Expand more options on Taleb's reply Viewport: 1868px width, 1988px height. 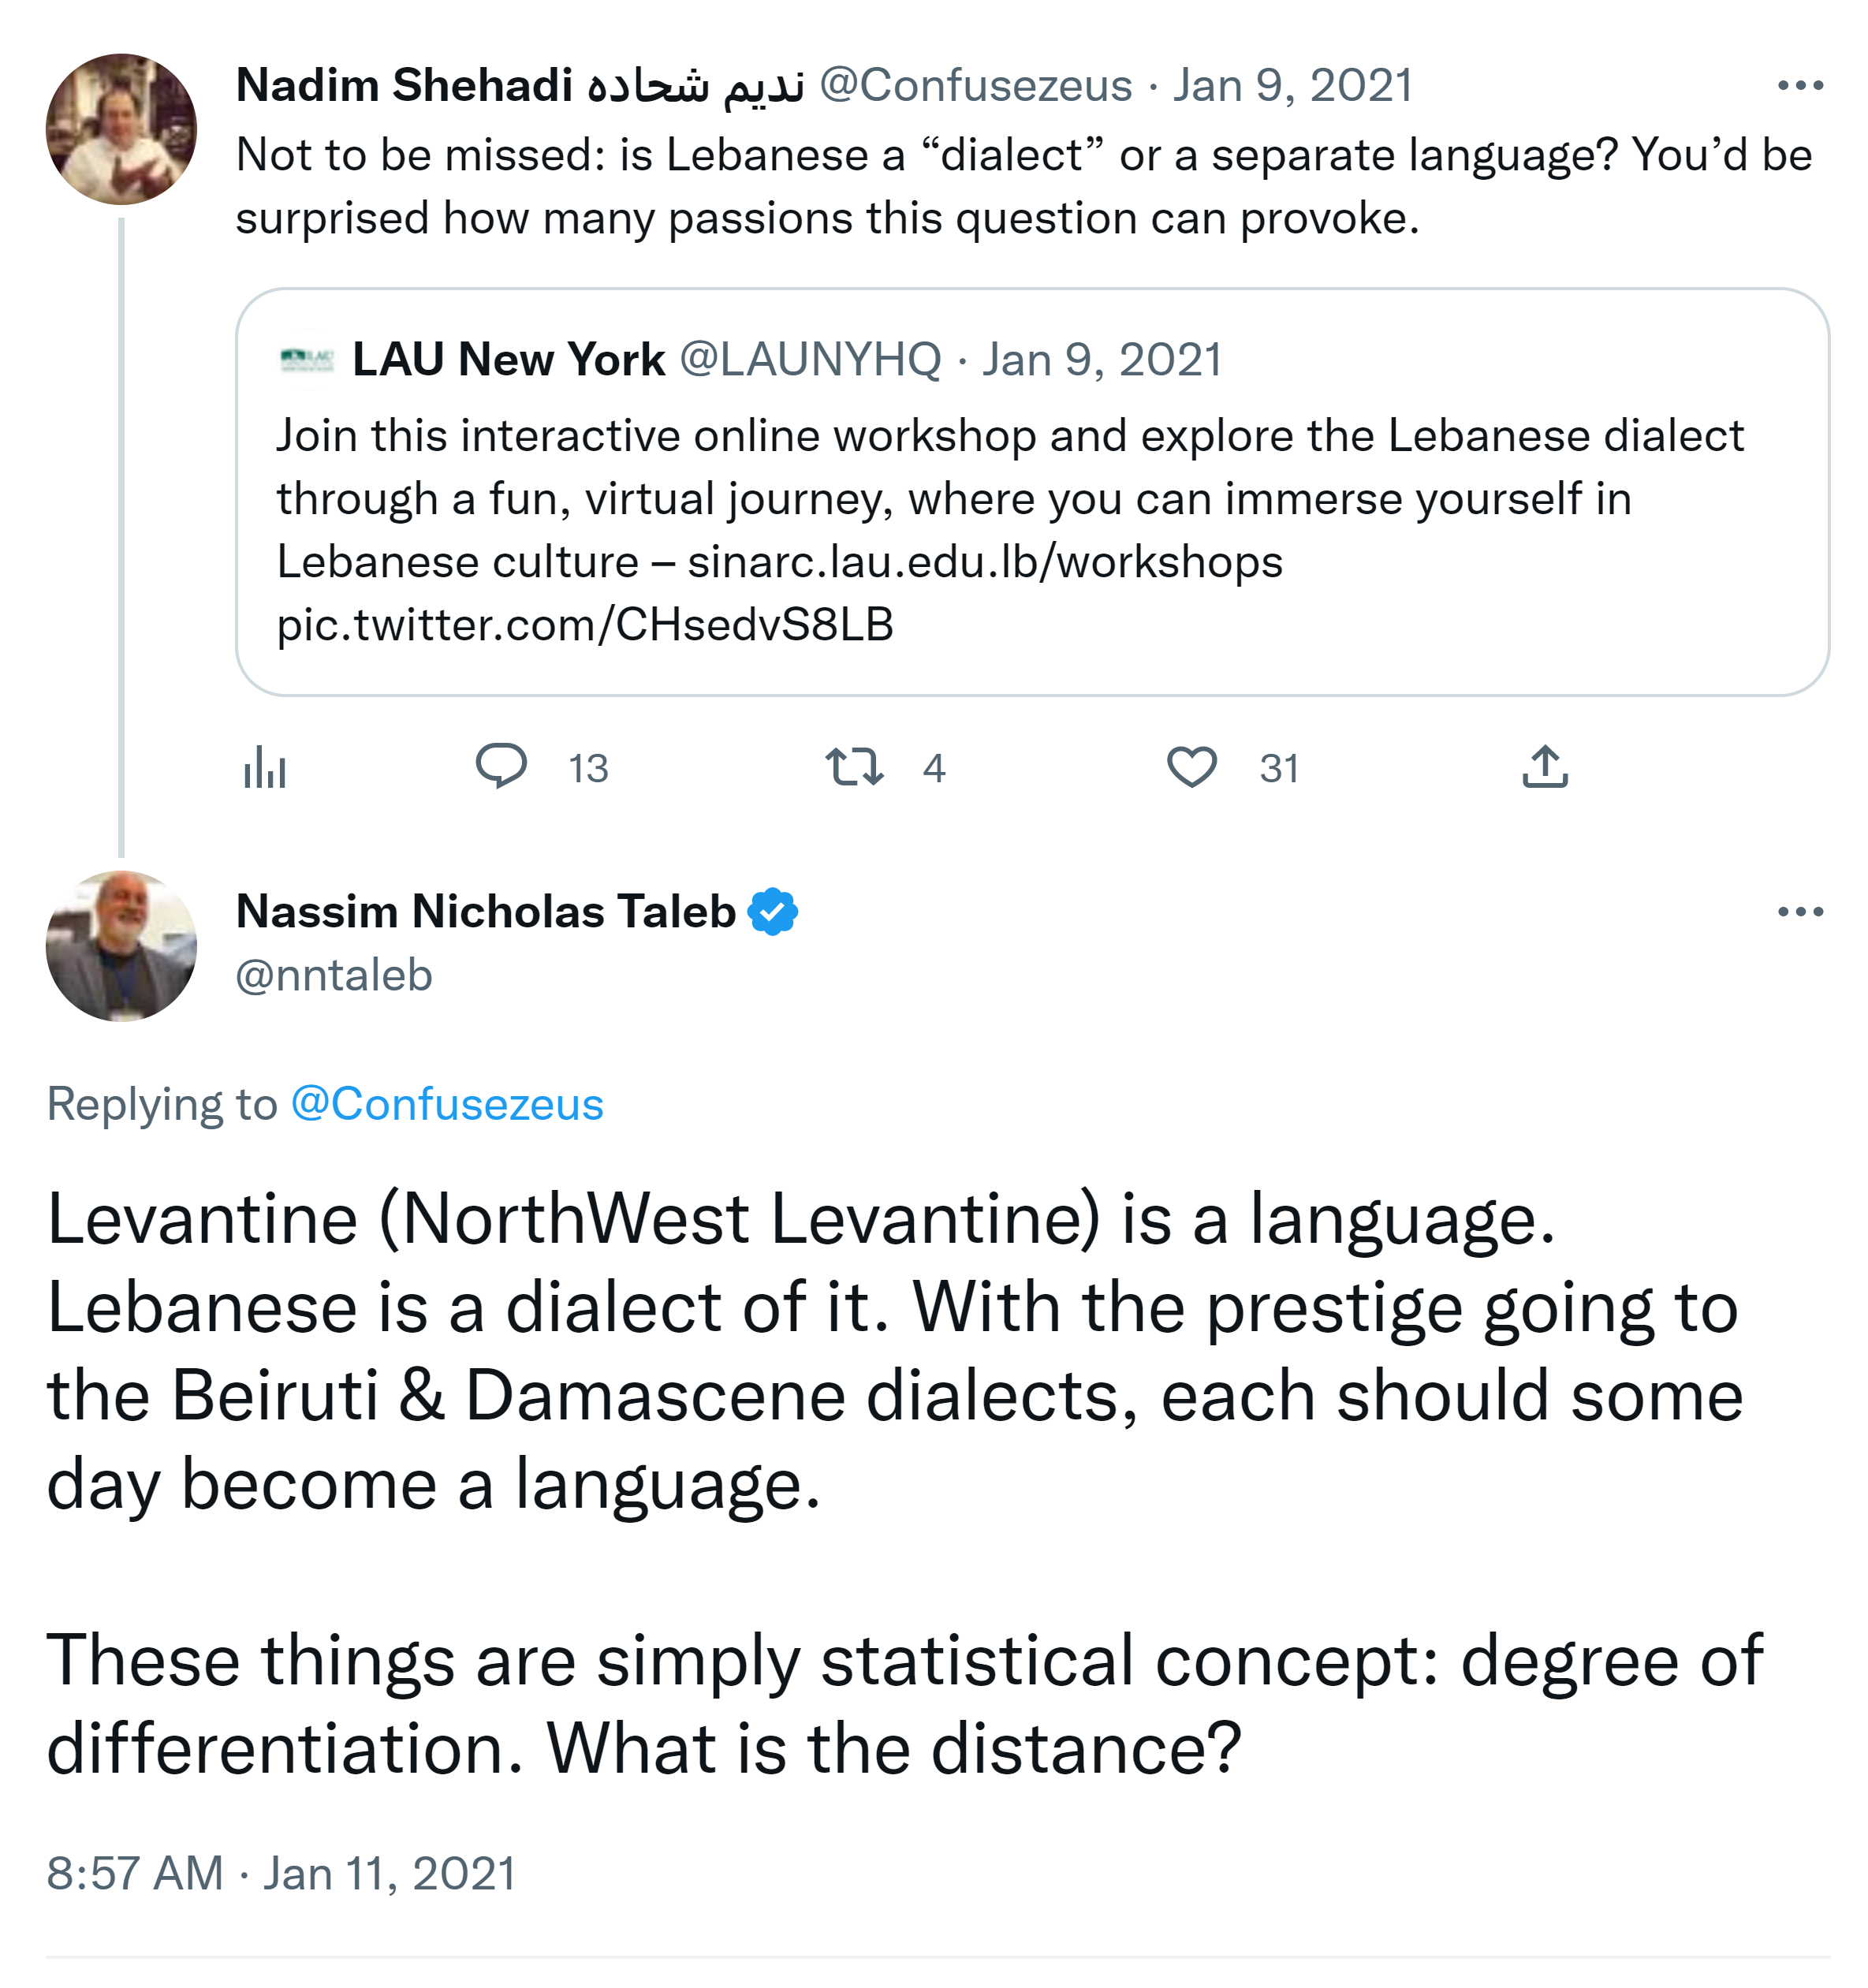[x=1800, y=912]
